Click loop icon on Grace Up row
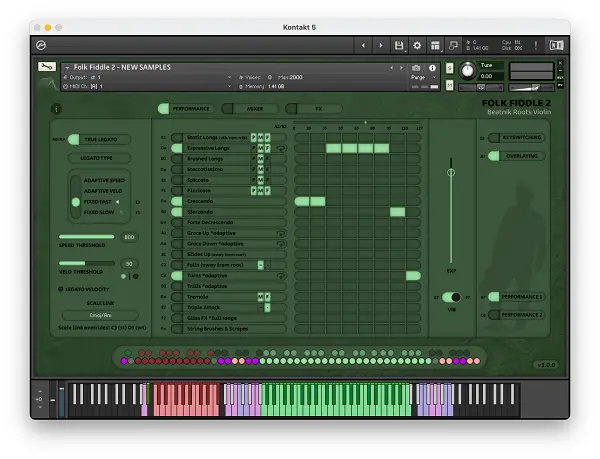 coord(280,233)
